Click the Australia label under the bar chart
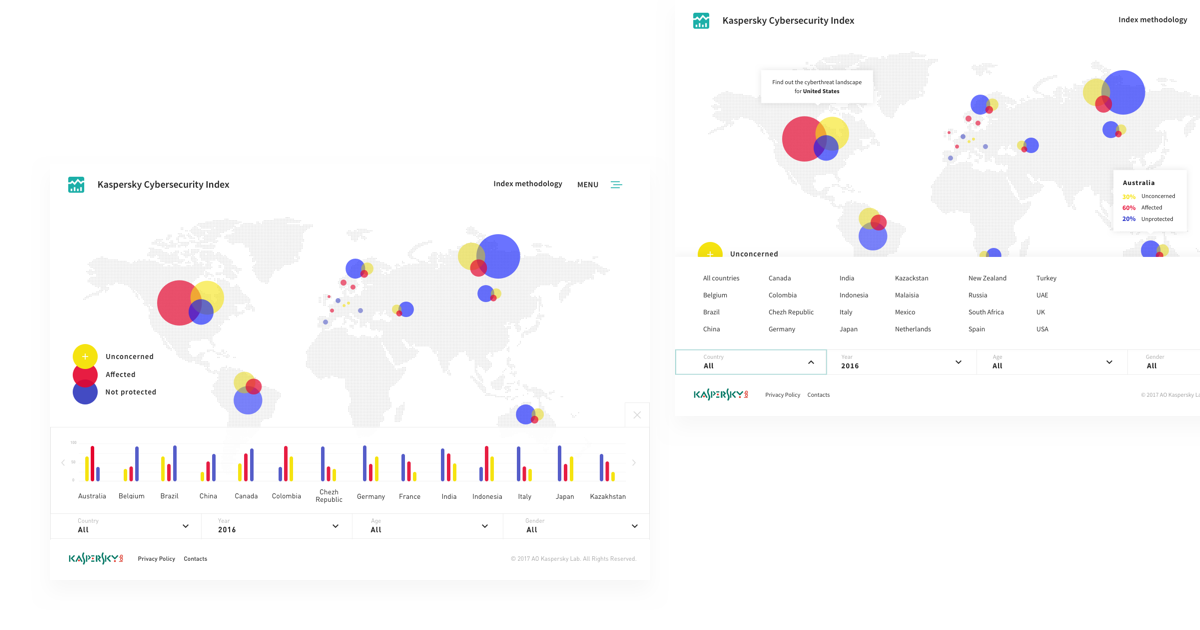 92,496
